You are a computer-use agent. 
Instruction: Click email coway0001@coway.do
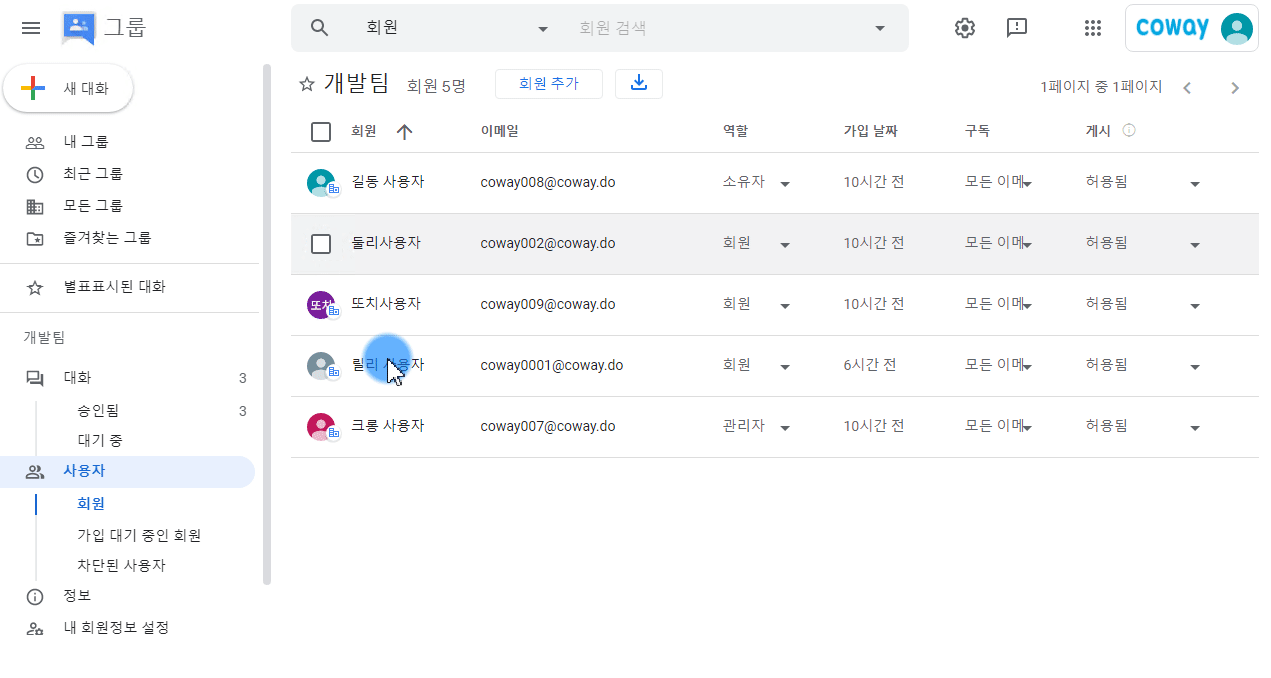click(x=552, y=366)
